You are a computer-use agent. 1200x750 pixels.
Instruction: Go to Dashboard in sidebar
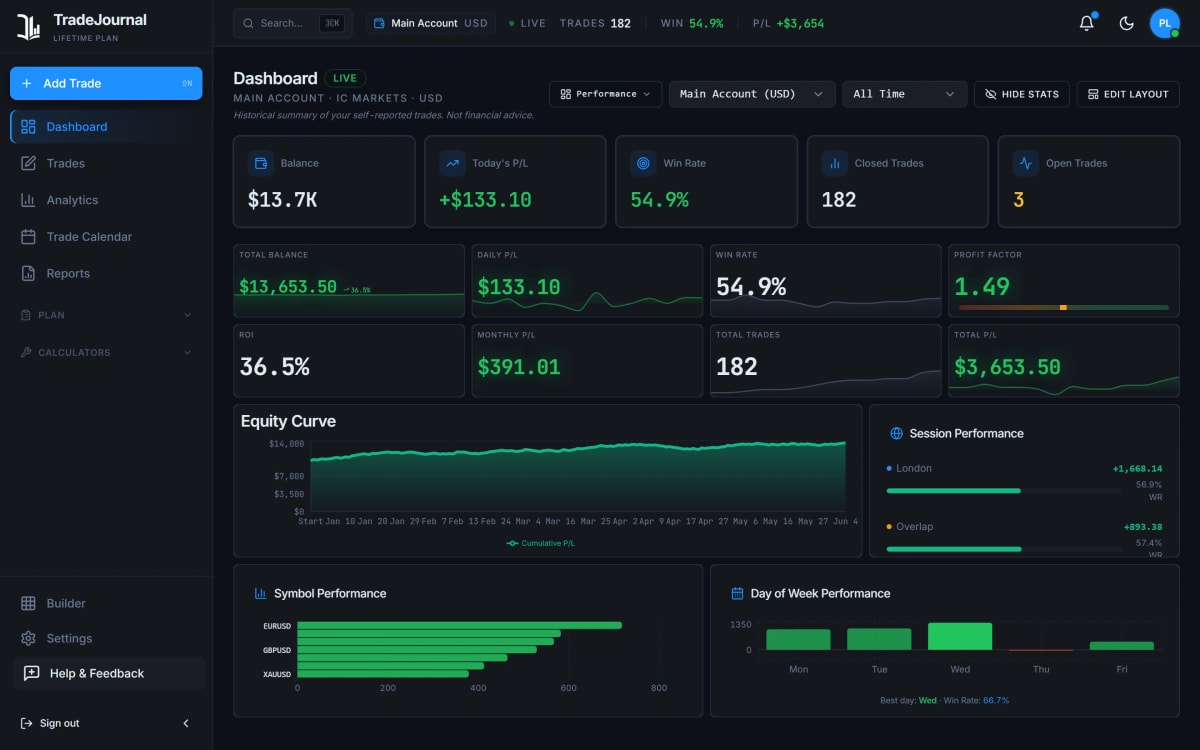point(106,126)
